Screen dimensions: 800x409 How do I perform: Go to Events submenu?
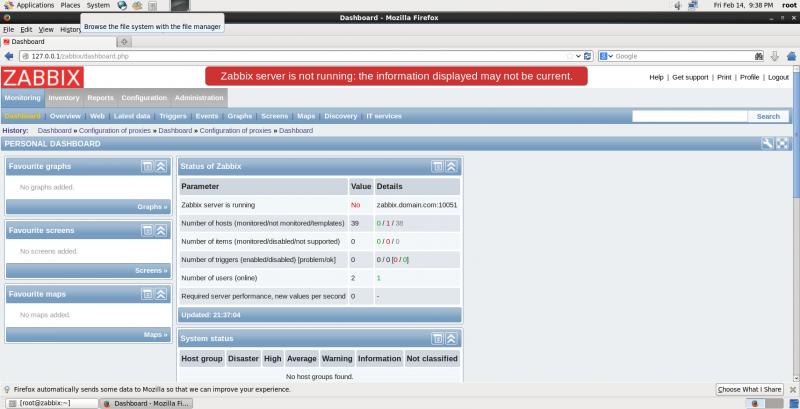coord(207,116)
